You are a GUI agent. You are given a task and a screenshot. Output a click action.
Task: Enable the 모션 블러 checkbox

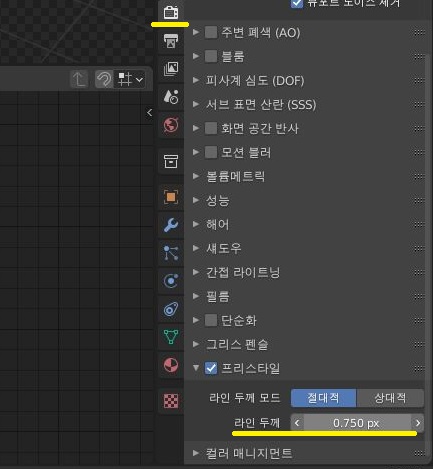[x=211, y=152]
